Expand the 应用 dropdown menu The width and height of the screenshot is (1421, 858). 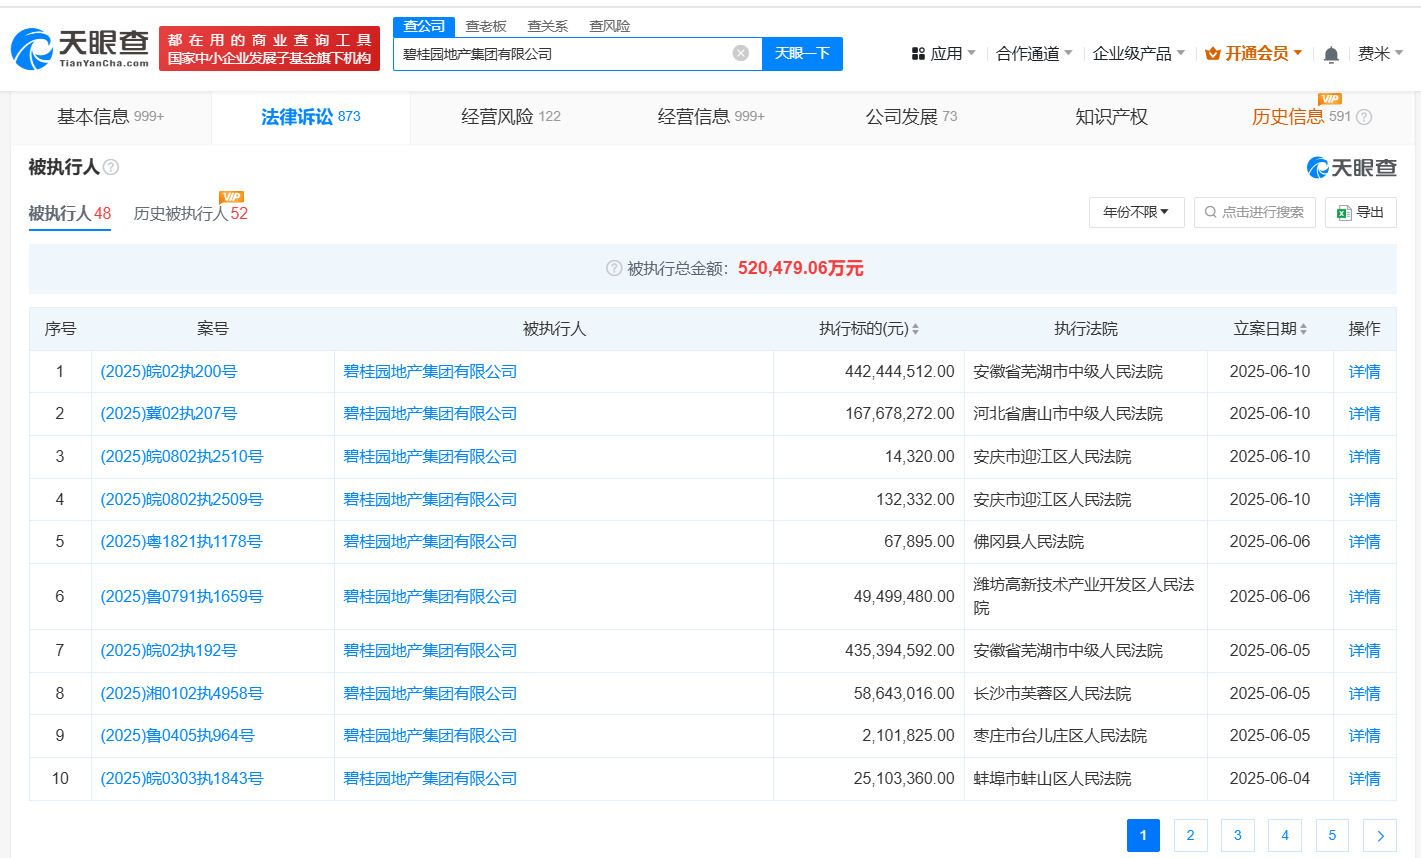(944, 53)
